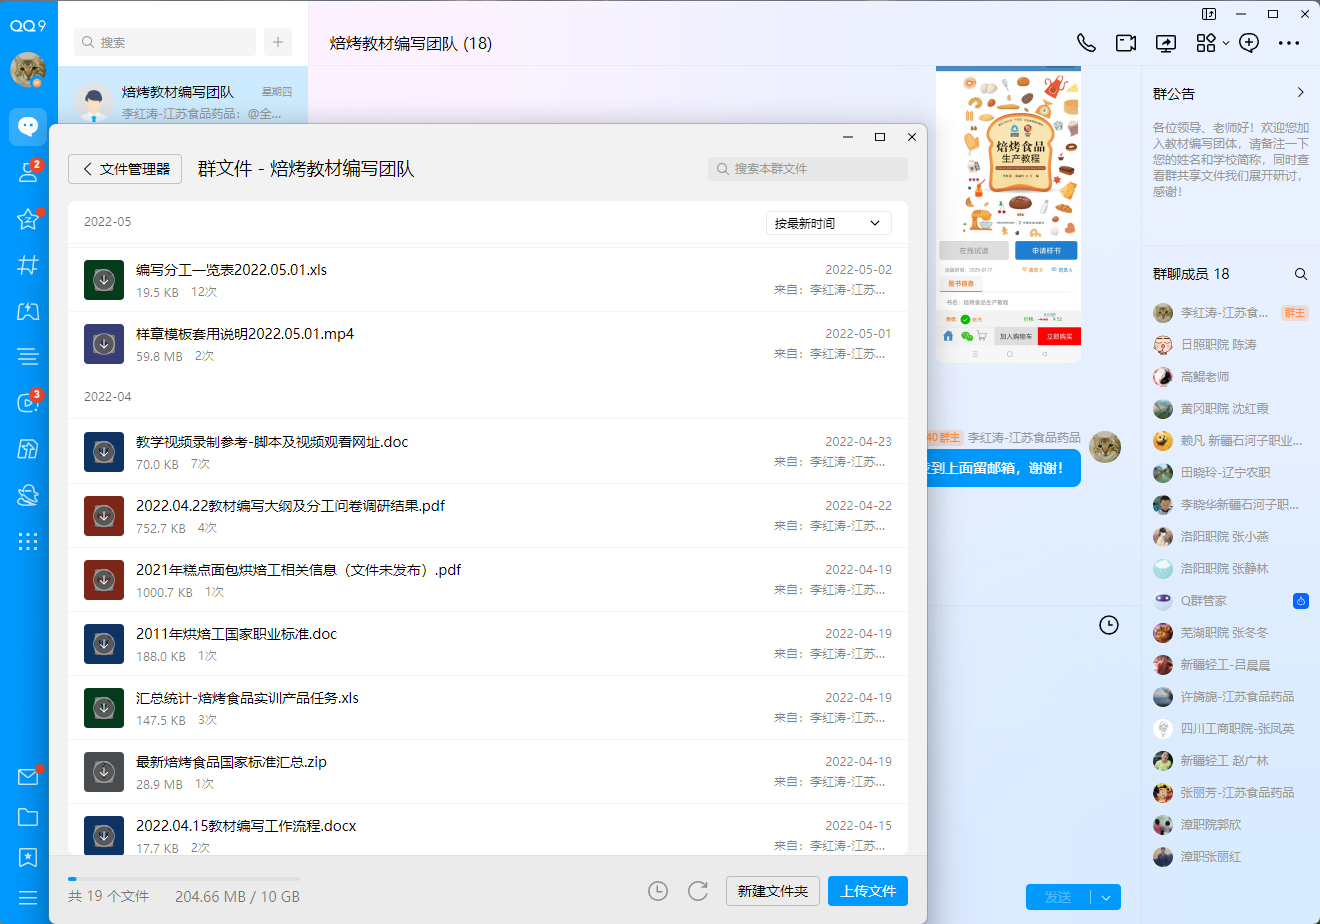Open the 按最新时间 sort dropdown
This screenshot has width=1320, height=924.
[x=828, y=223]
